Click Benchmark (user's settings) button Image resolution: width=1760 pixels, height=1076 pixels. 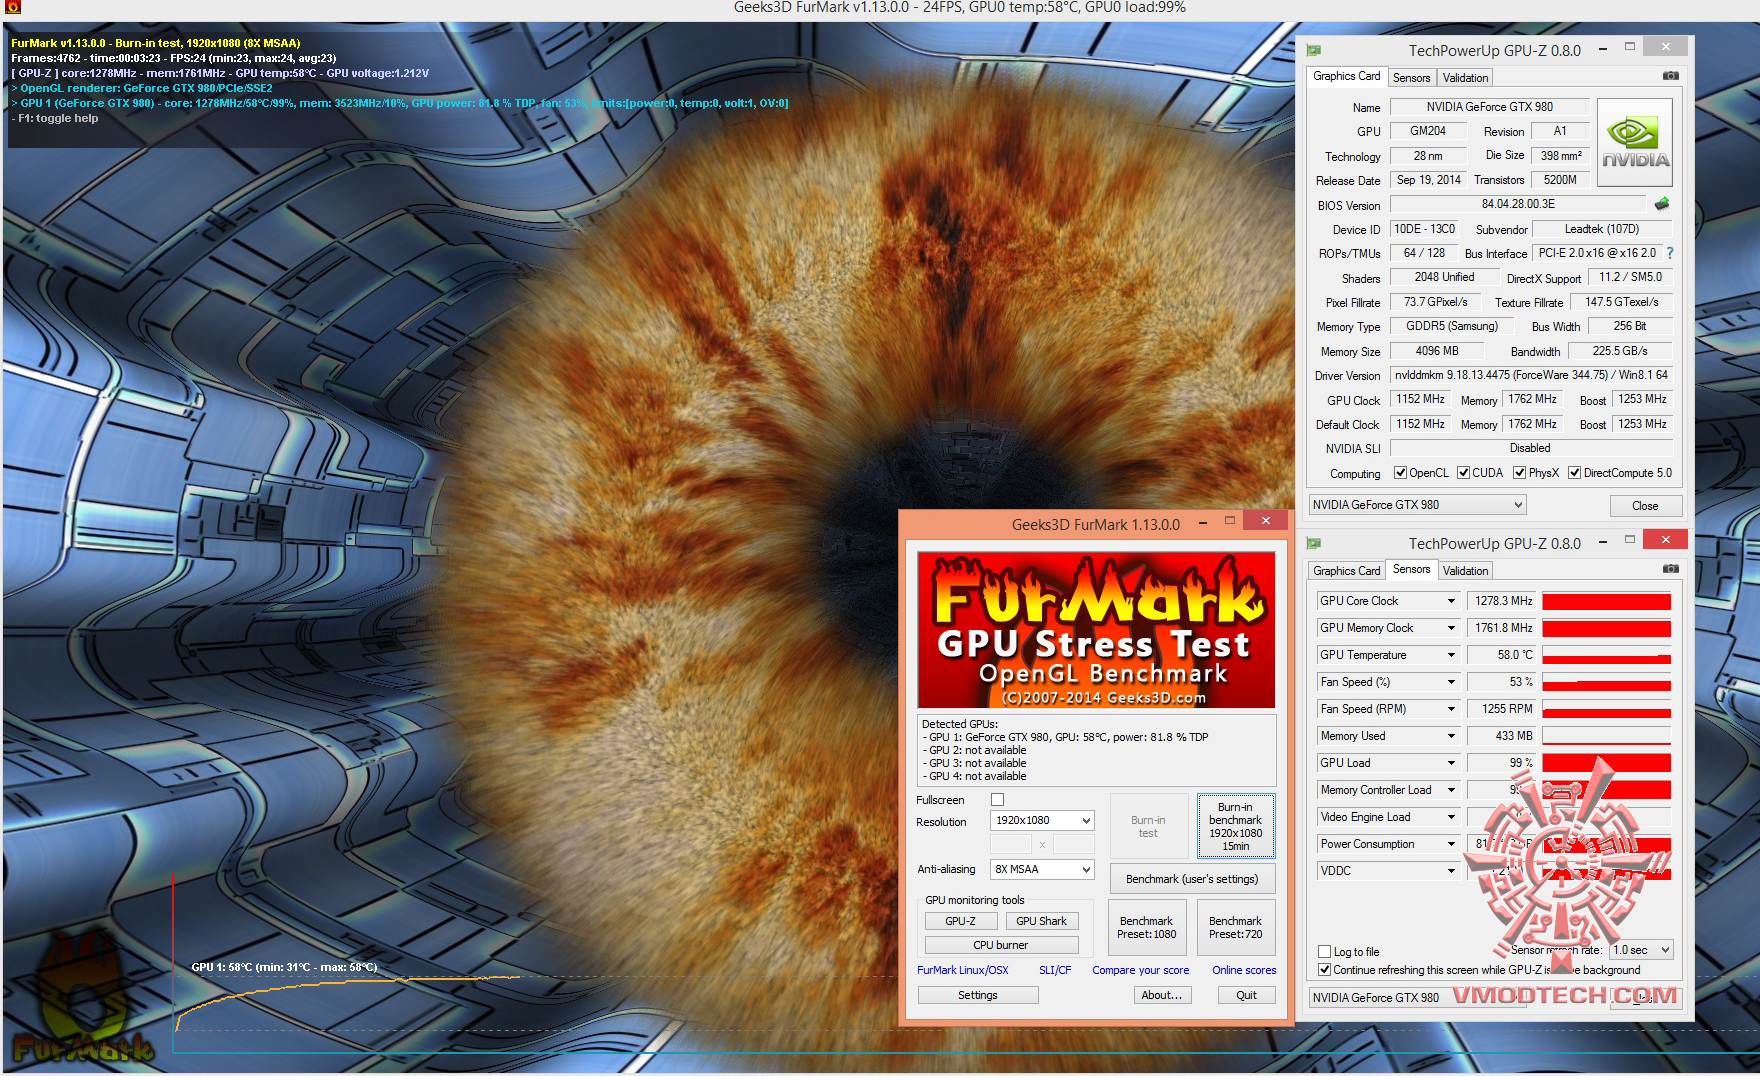click(1192, 879)
